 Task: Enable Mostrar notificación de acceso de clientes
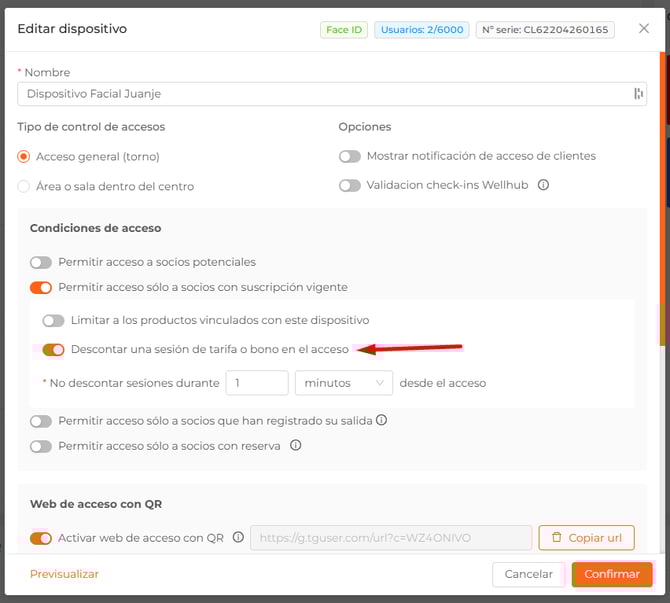coord(349,156)
